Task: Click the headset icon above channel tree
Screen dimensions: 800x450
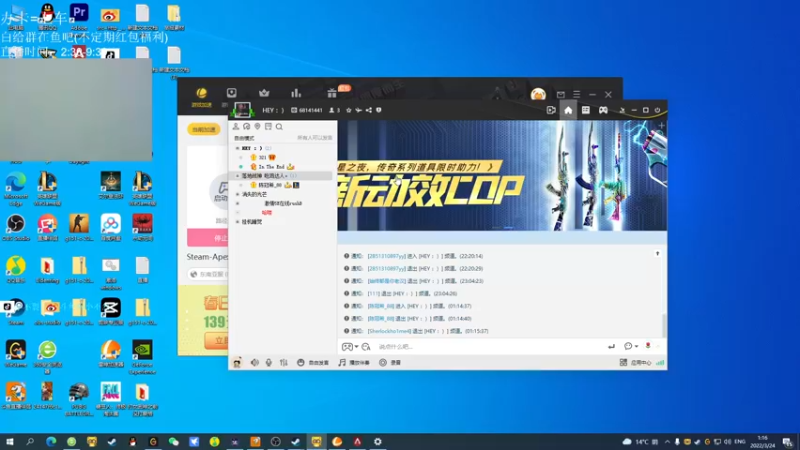Action: (246, 127)
